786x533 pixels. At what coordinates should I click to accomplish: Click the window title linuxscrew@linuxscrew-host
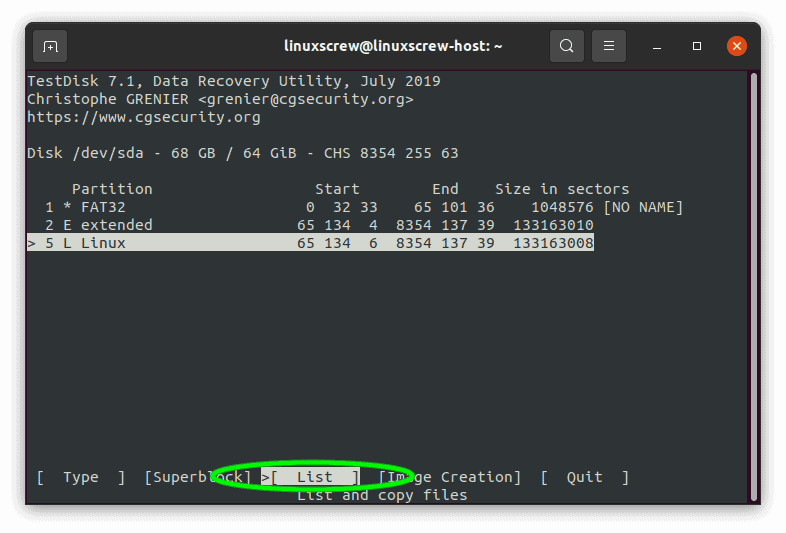click(x=393, y=46)
